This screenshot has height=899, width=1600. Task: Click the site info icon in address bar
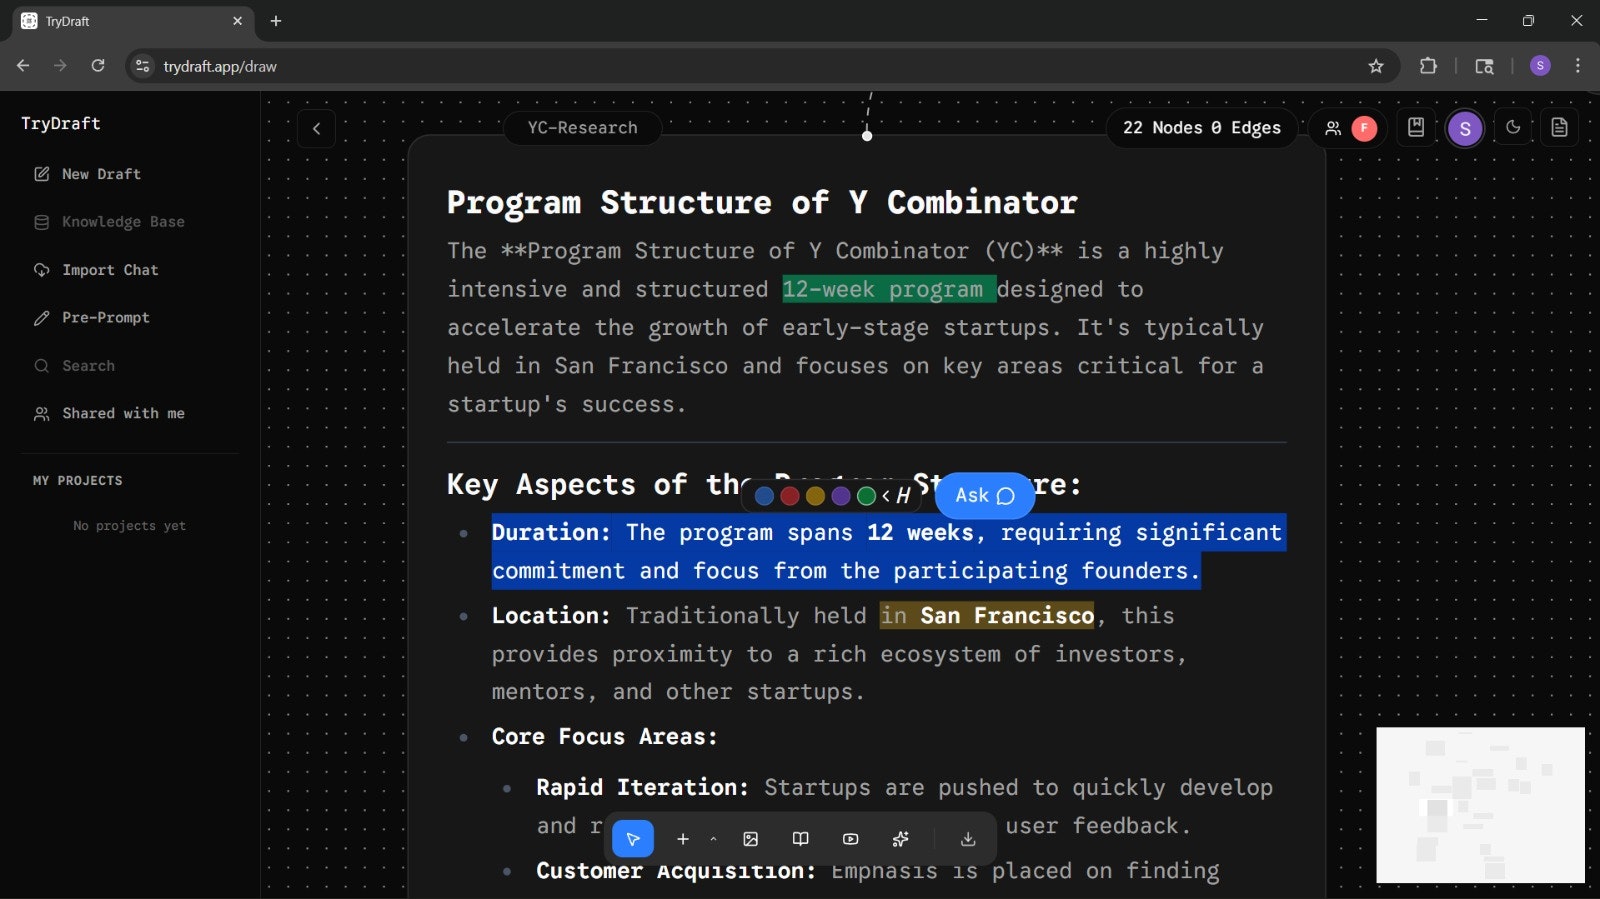click(142, 66)
